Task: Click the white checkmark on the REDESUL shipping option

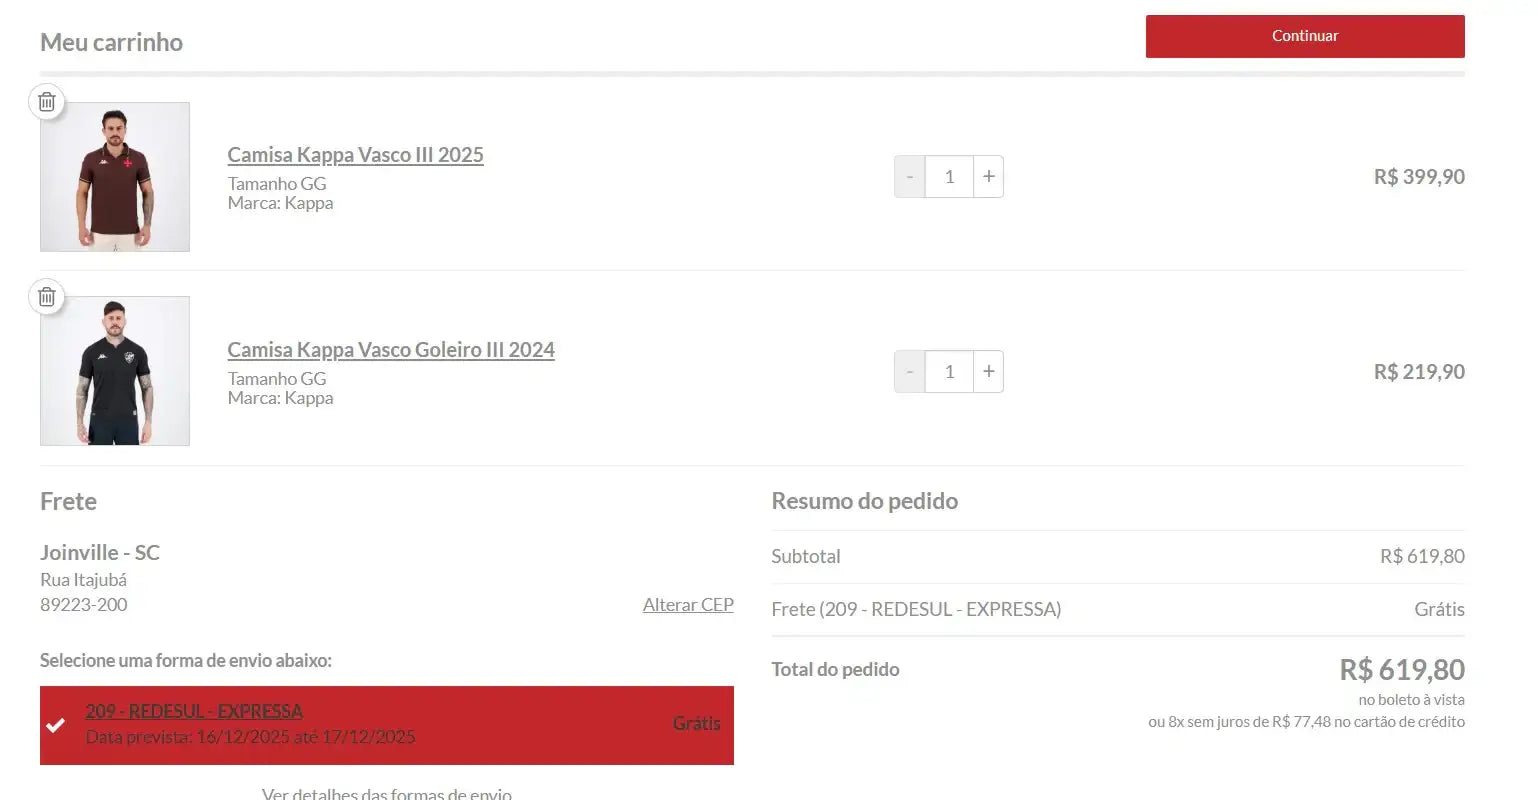Action: (x=56, y=725)
